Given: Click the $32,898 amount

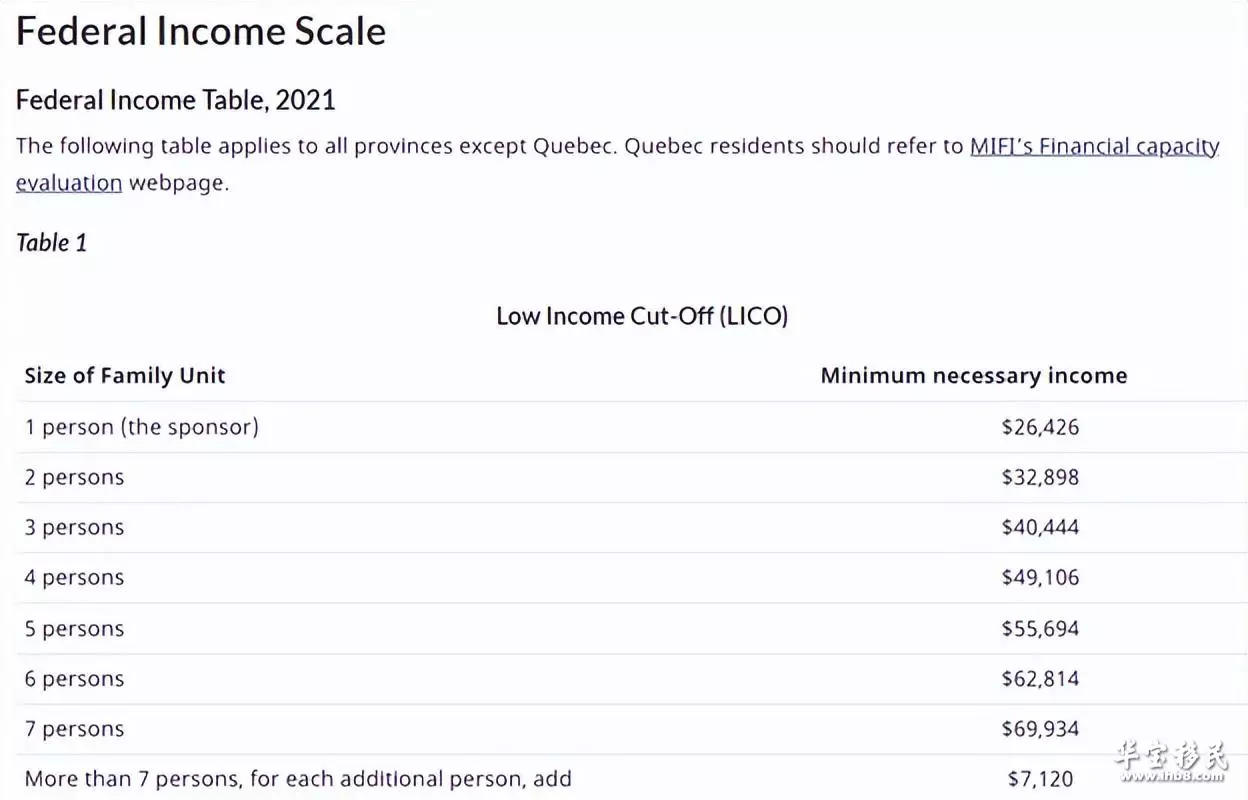Looking at the screenshot, I should (x=1040, y=477).
